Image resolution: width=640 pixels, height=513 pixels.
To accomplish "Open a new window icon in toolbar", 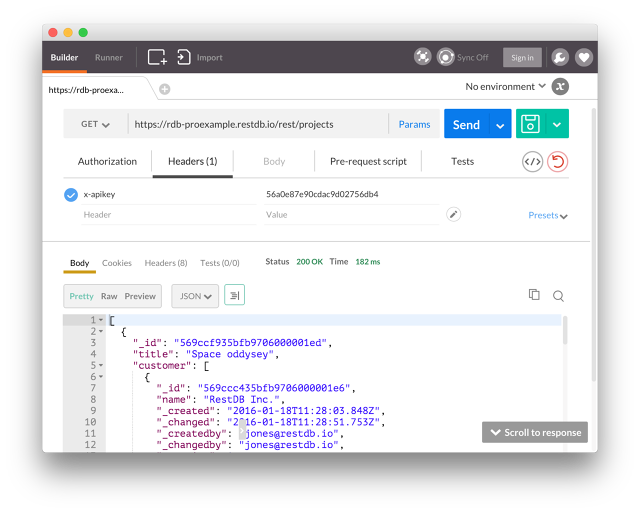I will pyautogui.click(x=157, y=57).
